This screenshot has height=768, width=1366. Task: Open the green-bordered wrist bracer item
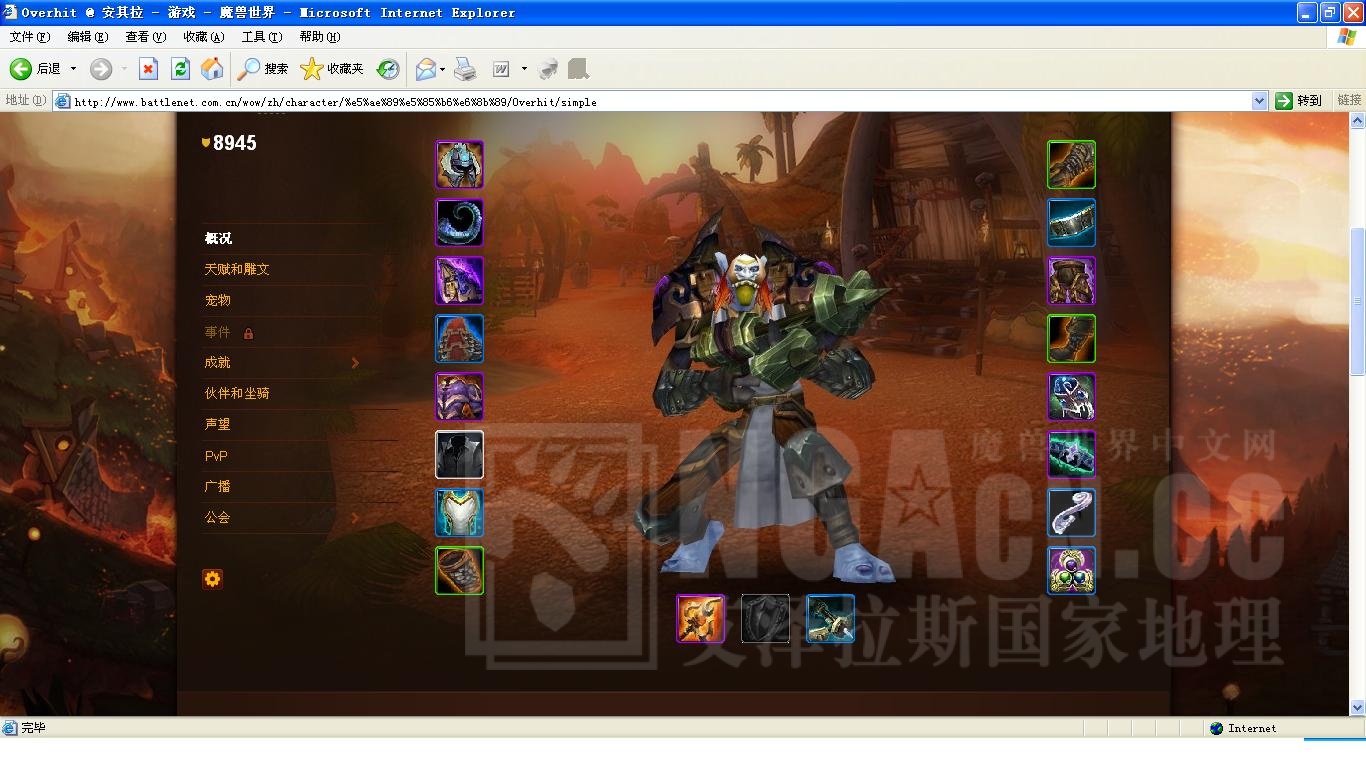coord(459,570)
